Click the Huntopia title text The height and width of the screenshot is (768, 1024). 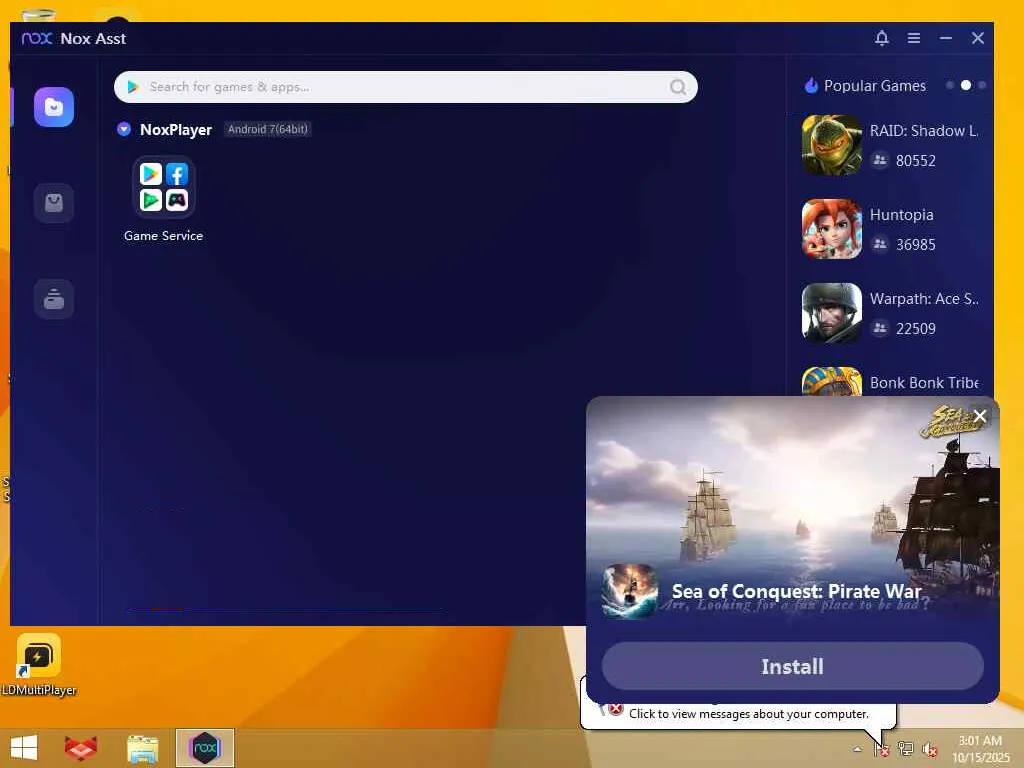(901, 215)
